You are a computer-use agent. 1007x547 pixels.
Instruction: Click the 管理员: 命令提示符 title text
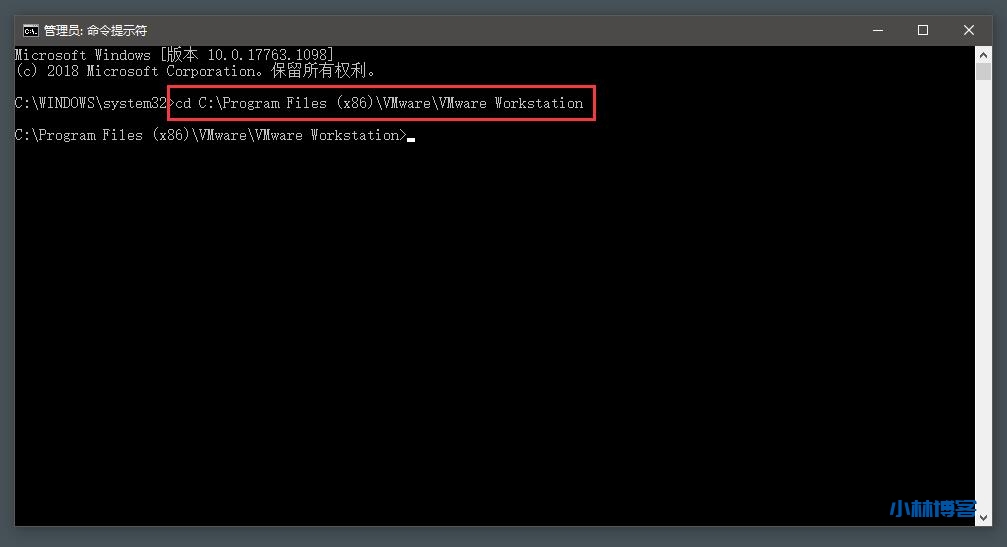pos(95,30)
